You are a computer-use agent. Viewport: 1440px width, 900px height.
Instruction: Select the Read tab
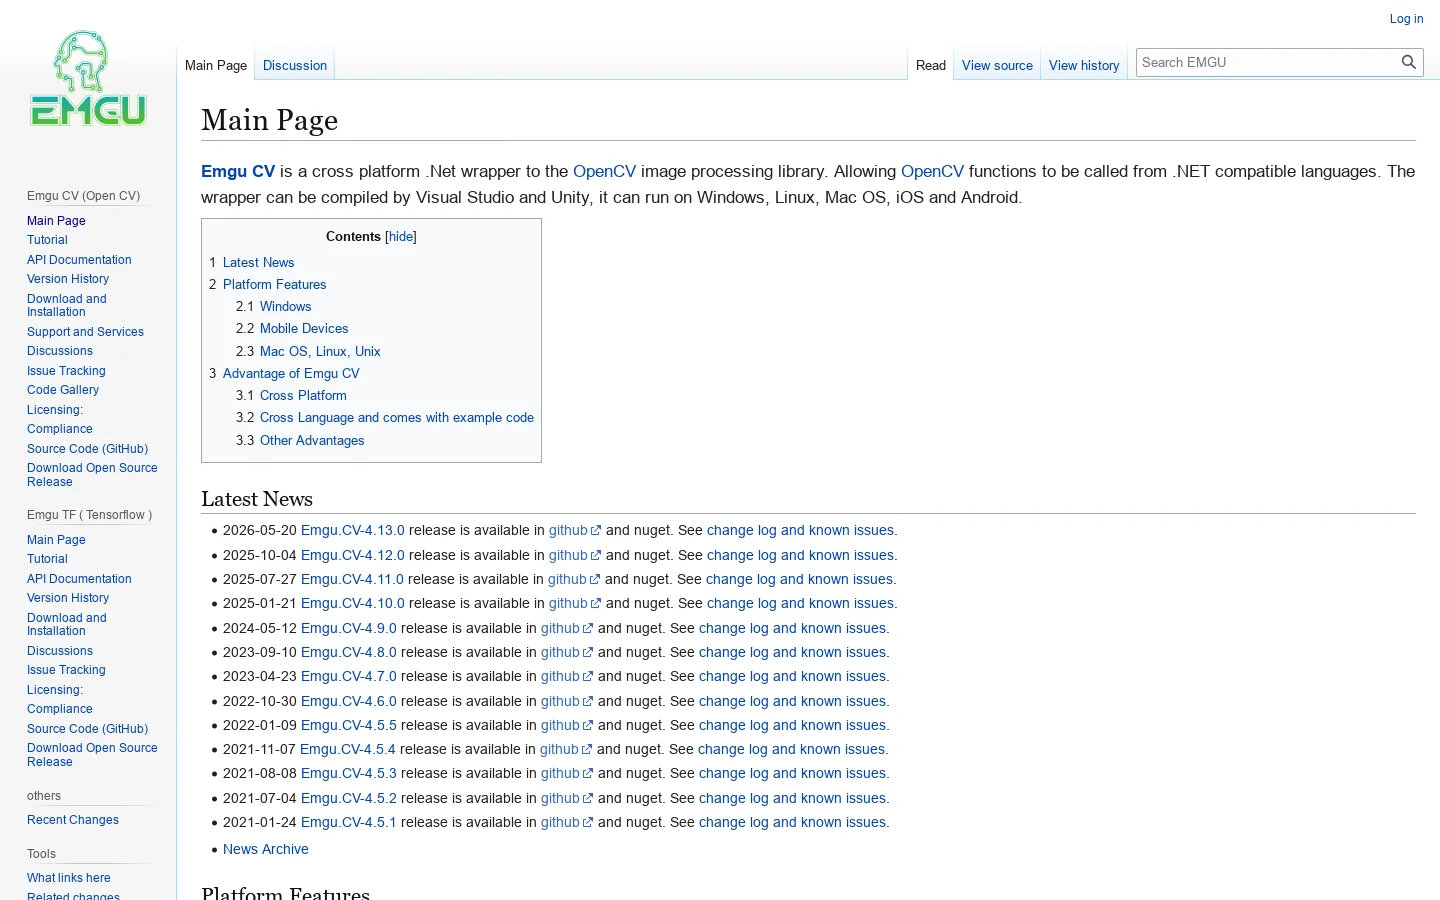pyautogui.click(x=930, y=65)
